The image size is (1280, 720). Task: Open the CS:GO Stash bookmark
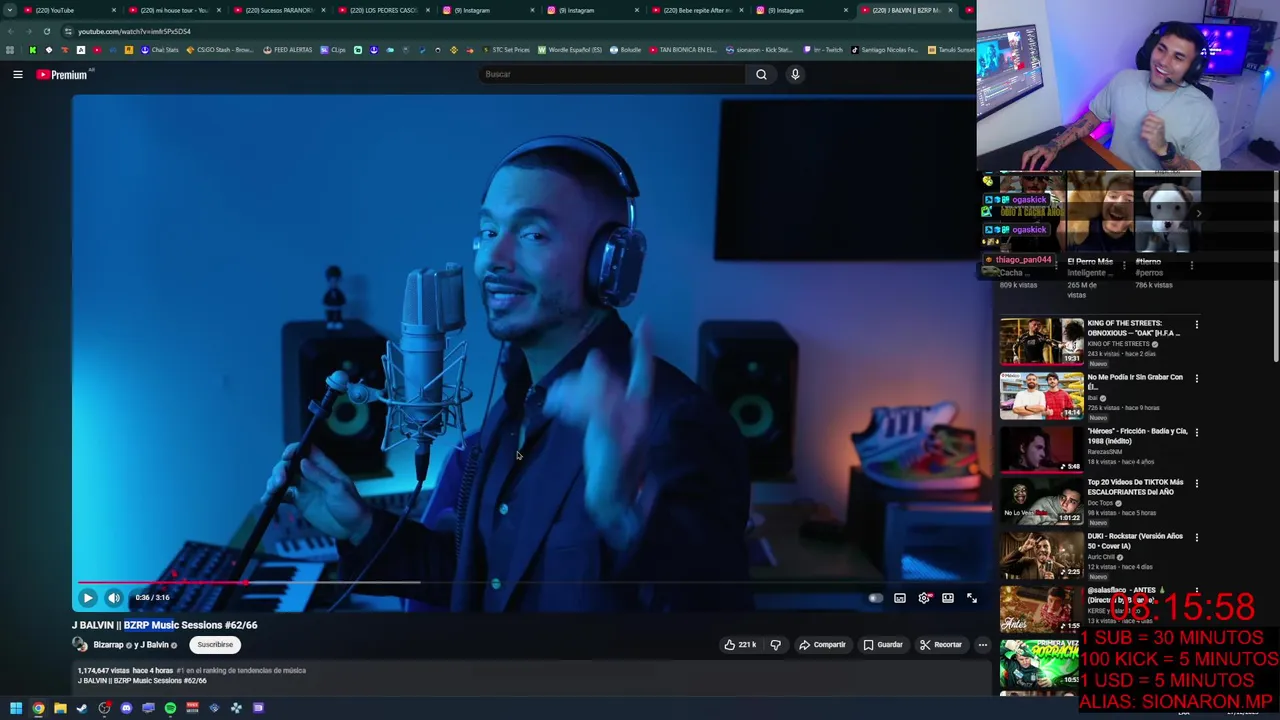tap(220, 50)
